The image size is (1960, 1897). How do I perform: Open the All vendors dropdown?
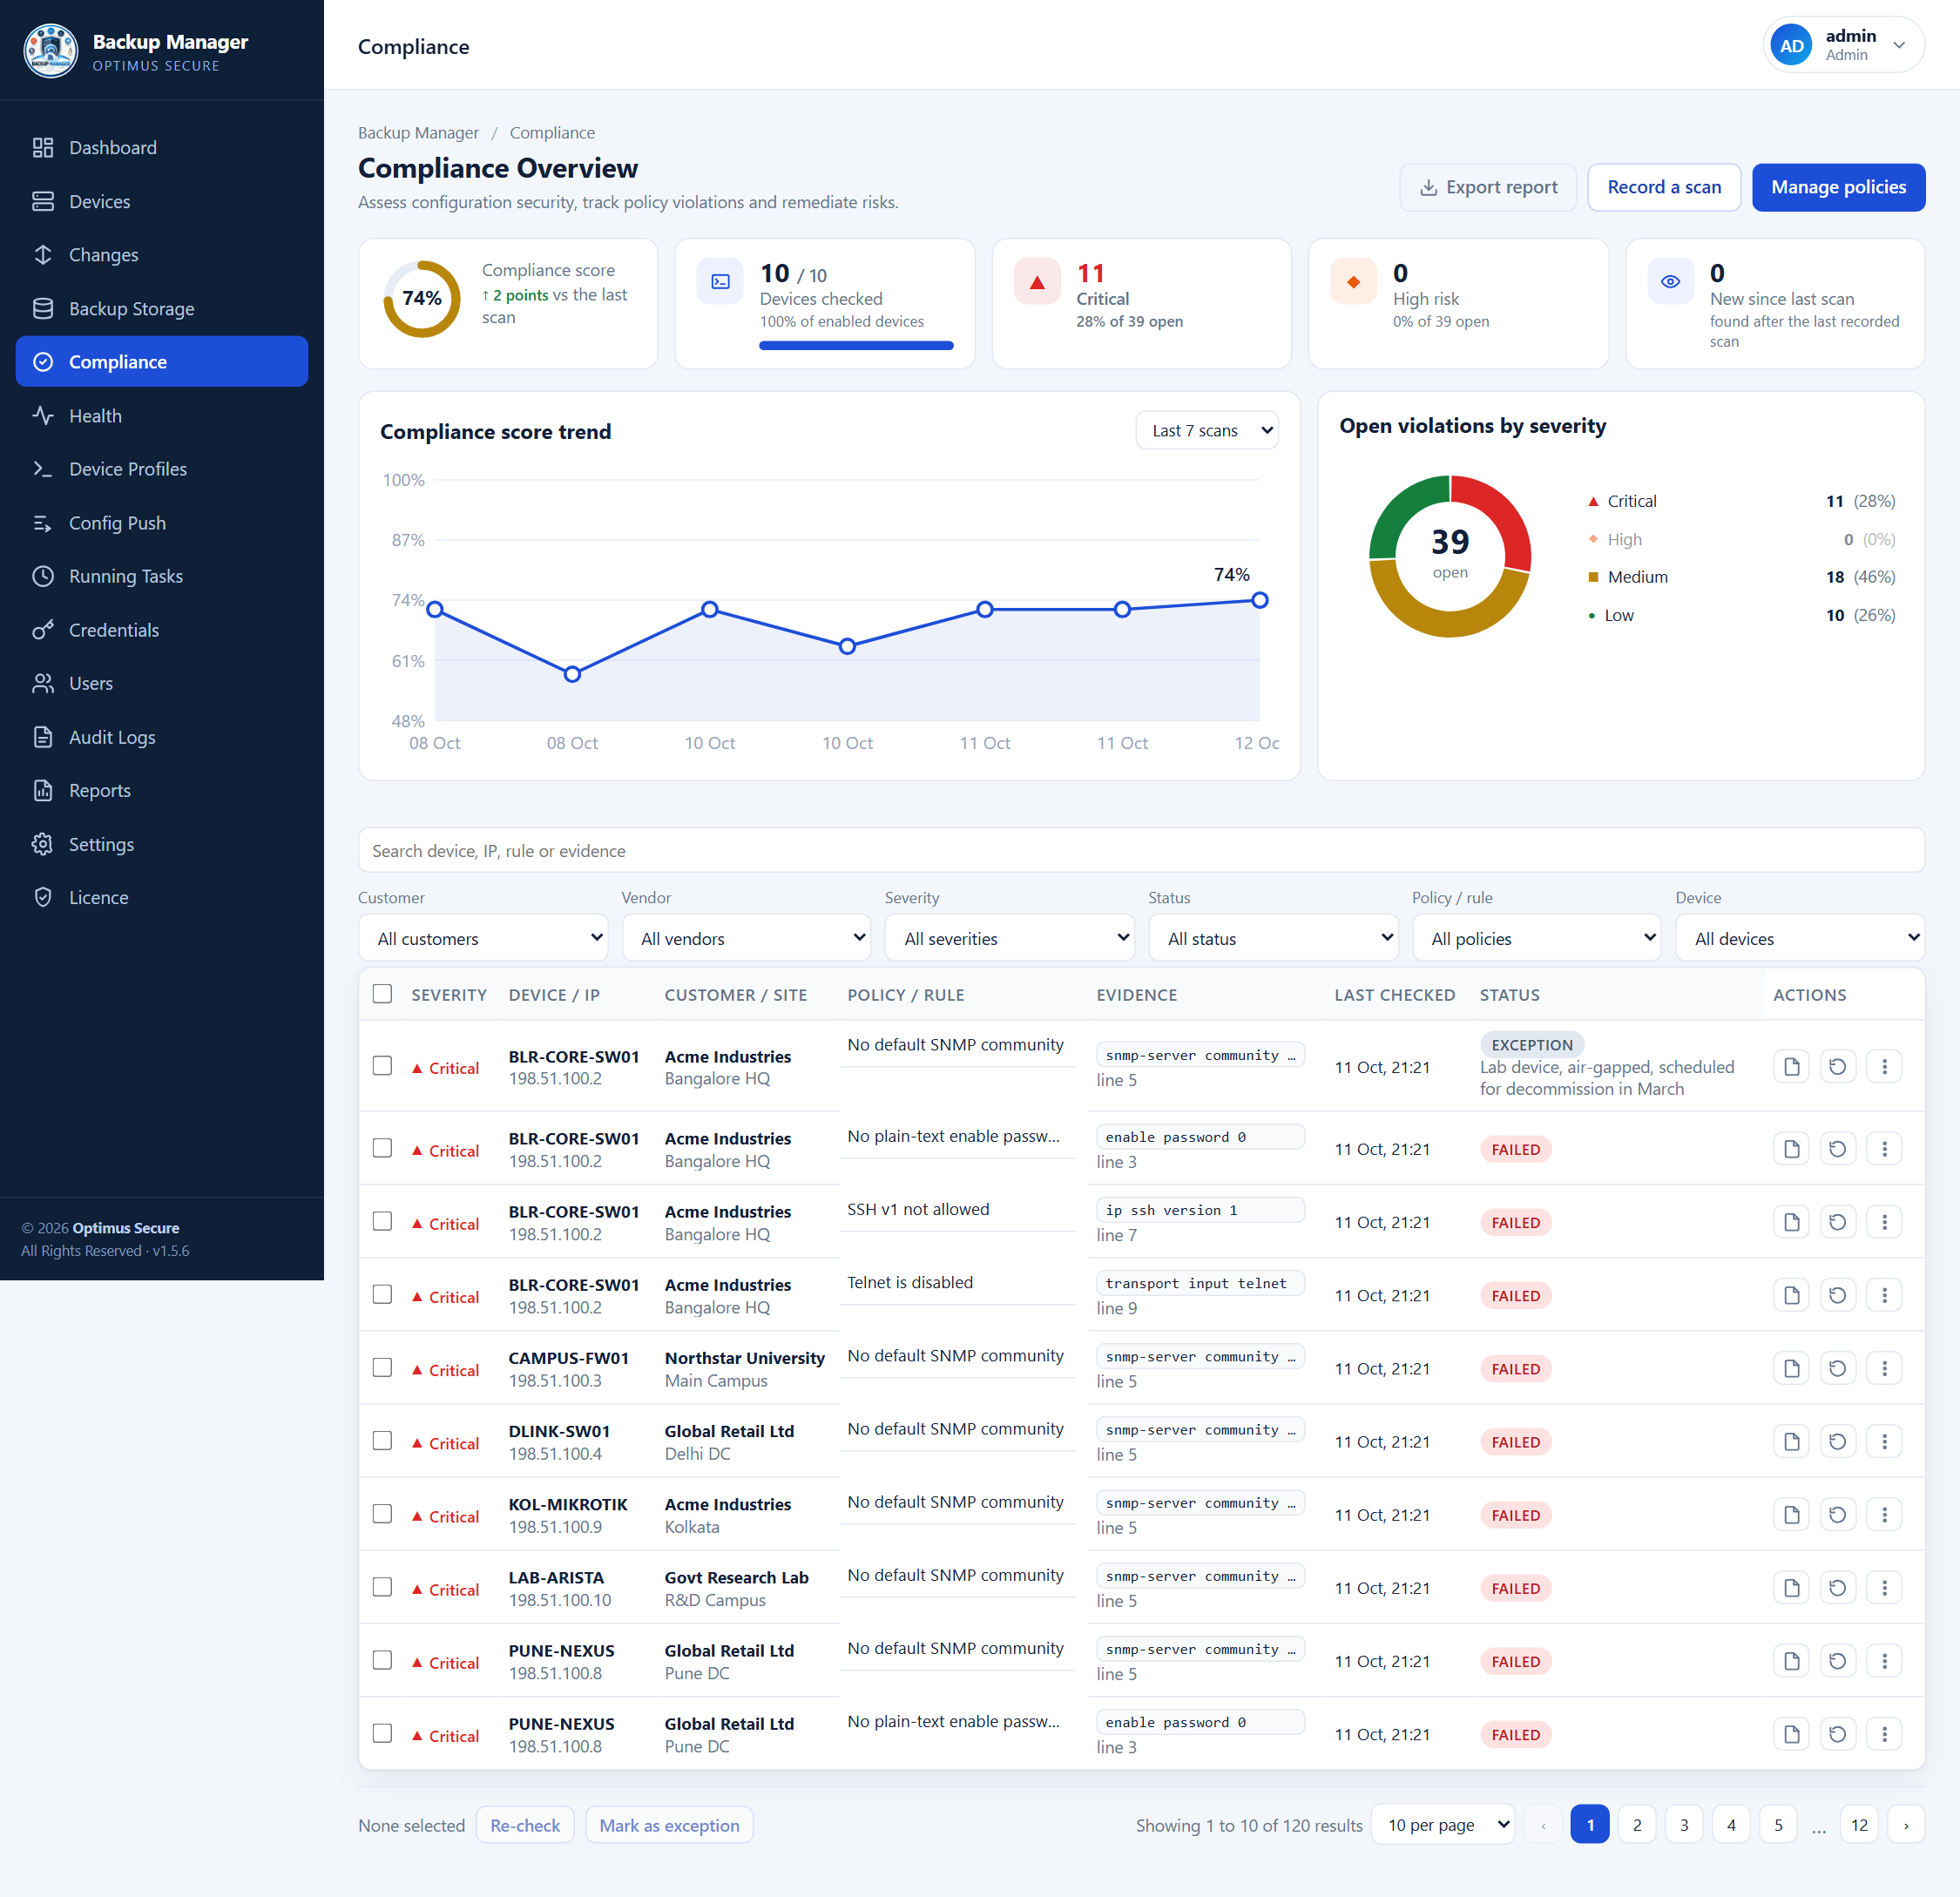pyautogui.click(x=747, y=938)
